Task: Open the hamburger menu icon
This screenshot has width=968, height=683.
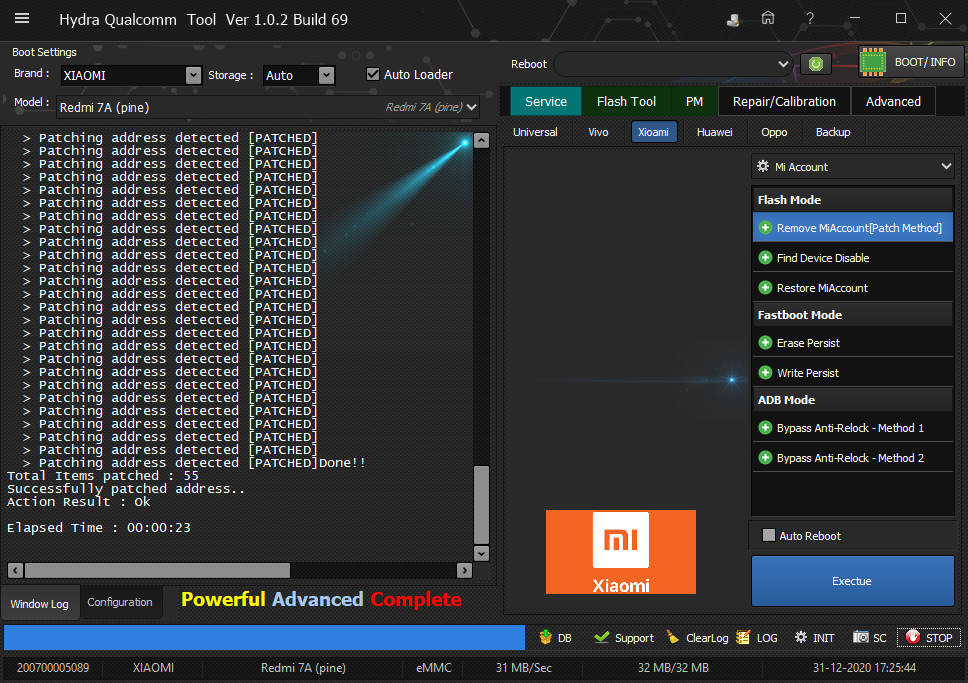Action: point(22,18)
